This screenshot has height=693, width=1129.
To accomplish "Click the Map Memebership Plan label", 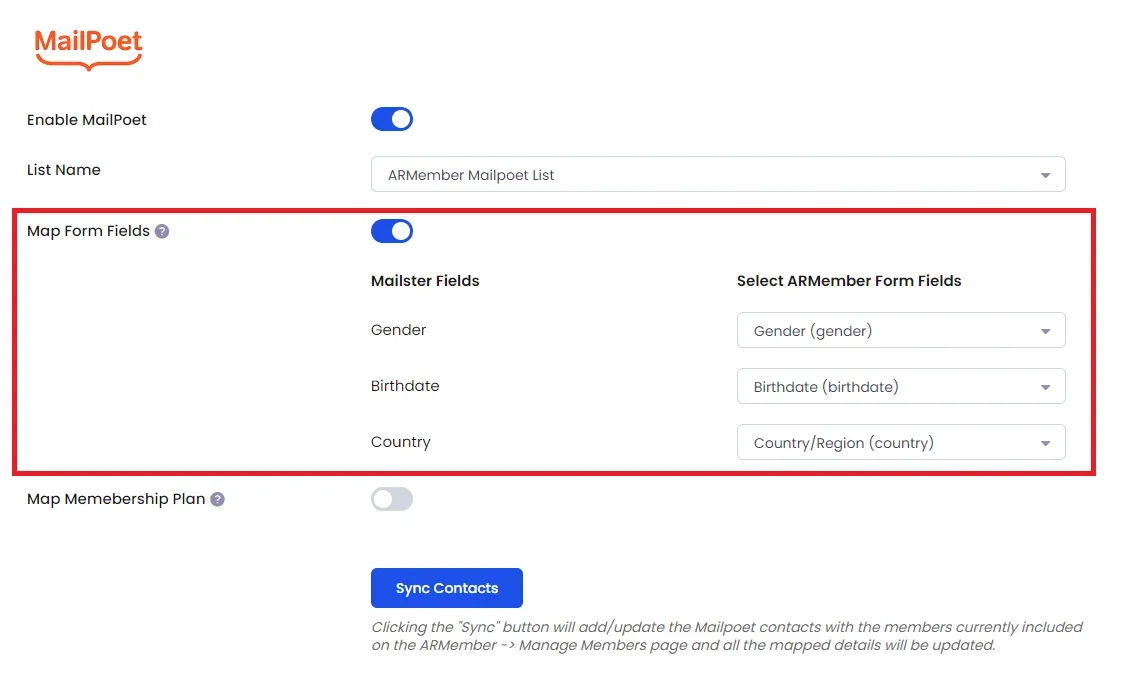I will pyautogui.click(x=116, y=499).
